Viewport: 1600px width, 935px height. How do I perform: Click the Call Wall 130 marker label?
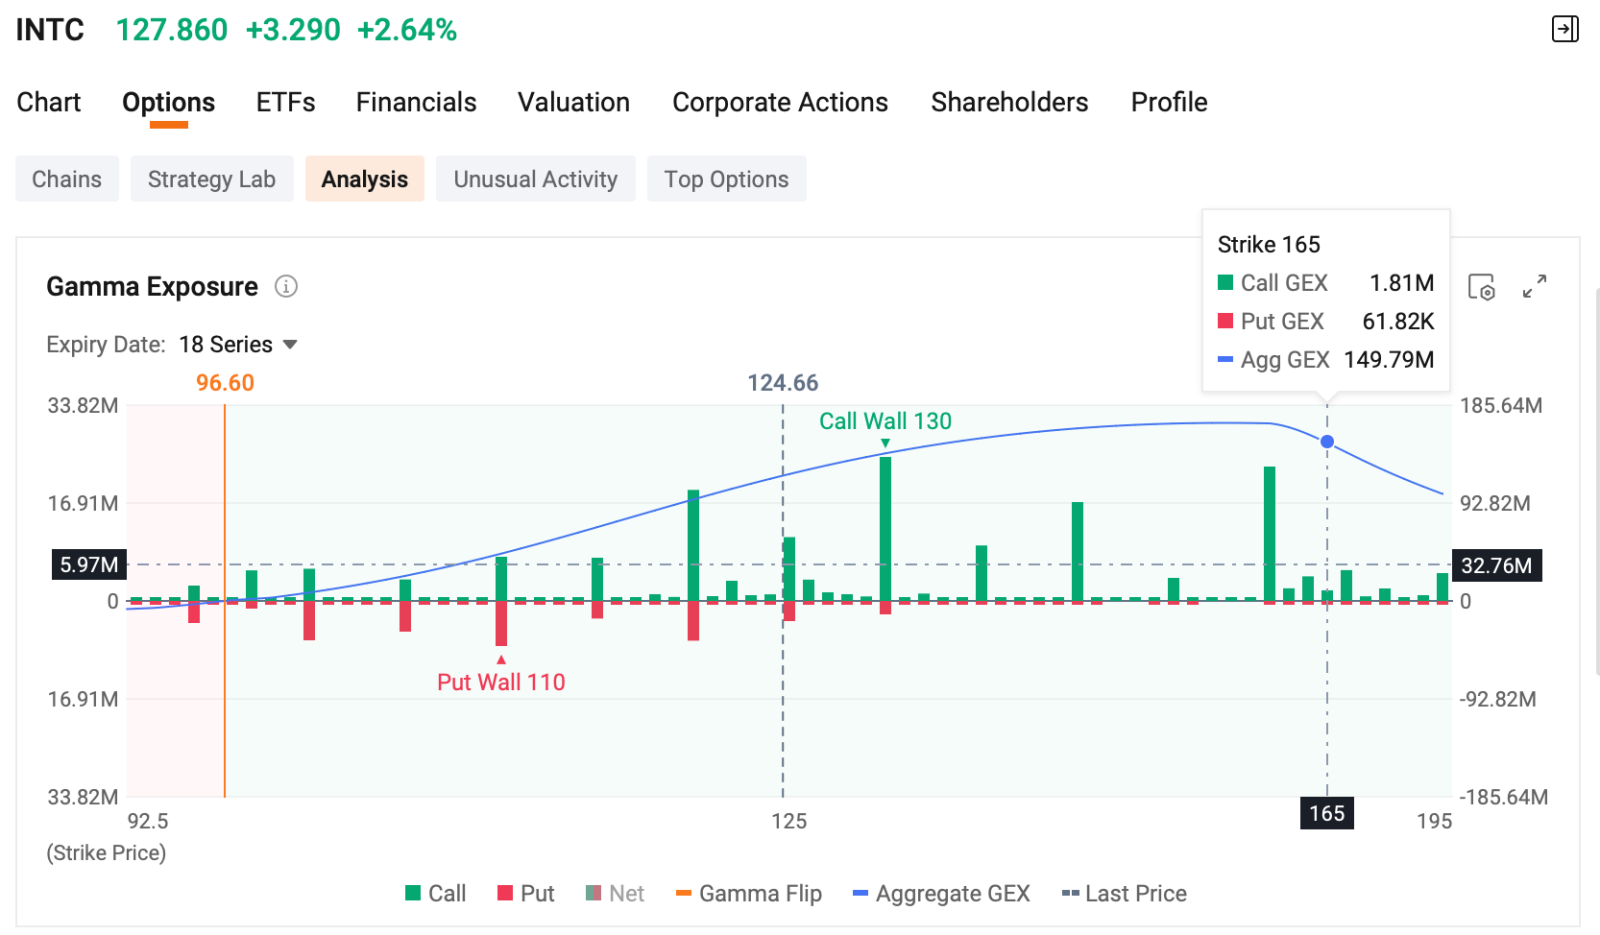pyautogui.click(x=885, y=421)
